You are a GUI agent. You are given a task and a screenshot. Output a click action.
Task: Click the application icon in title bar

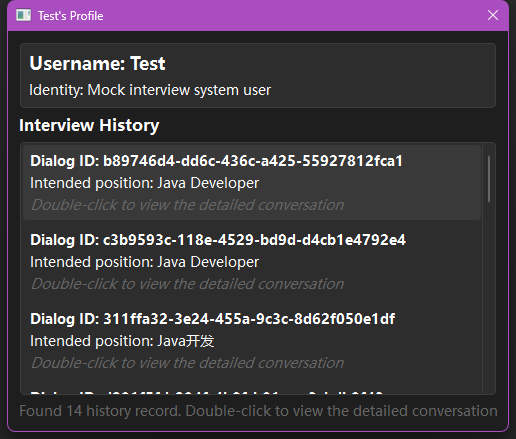pos(24,15)
